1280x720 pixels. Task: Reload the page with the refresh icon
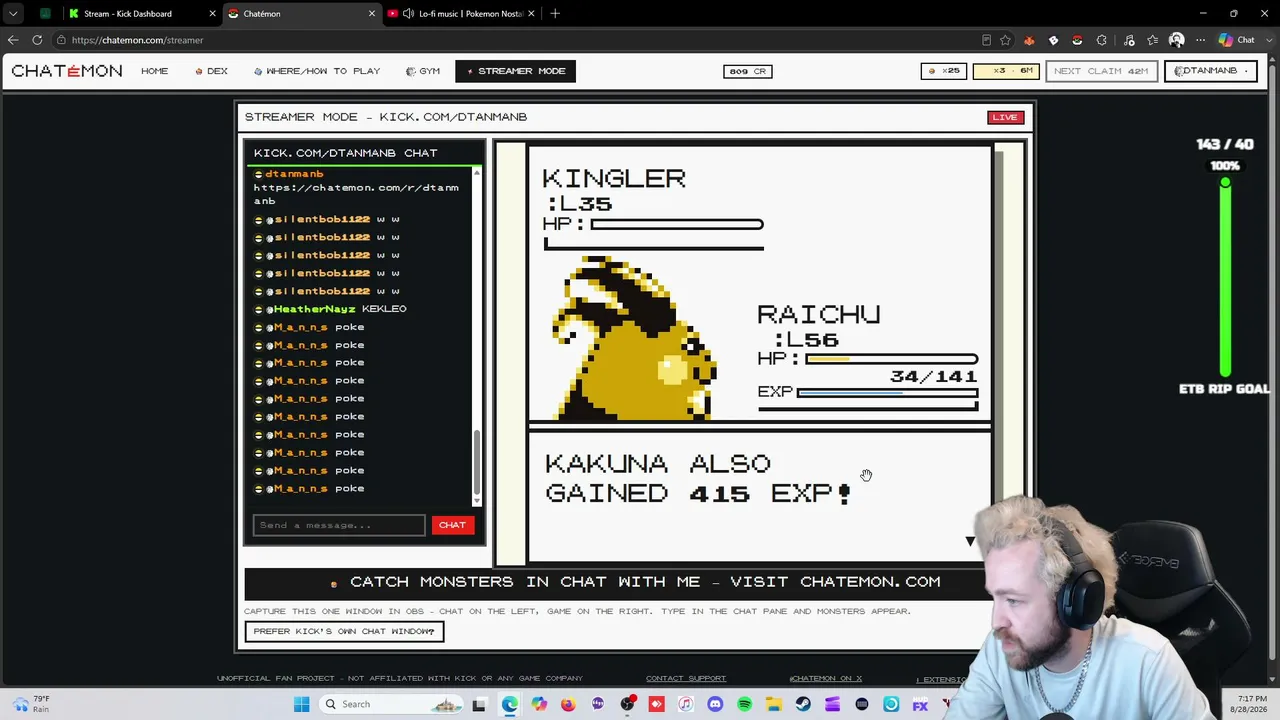37,40
